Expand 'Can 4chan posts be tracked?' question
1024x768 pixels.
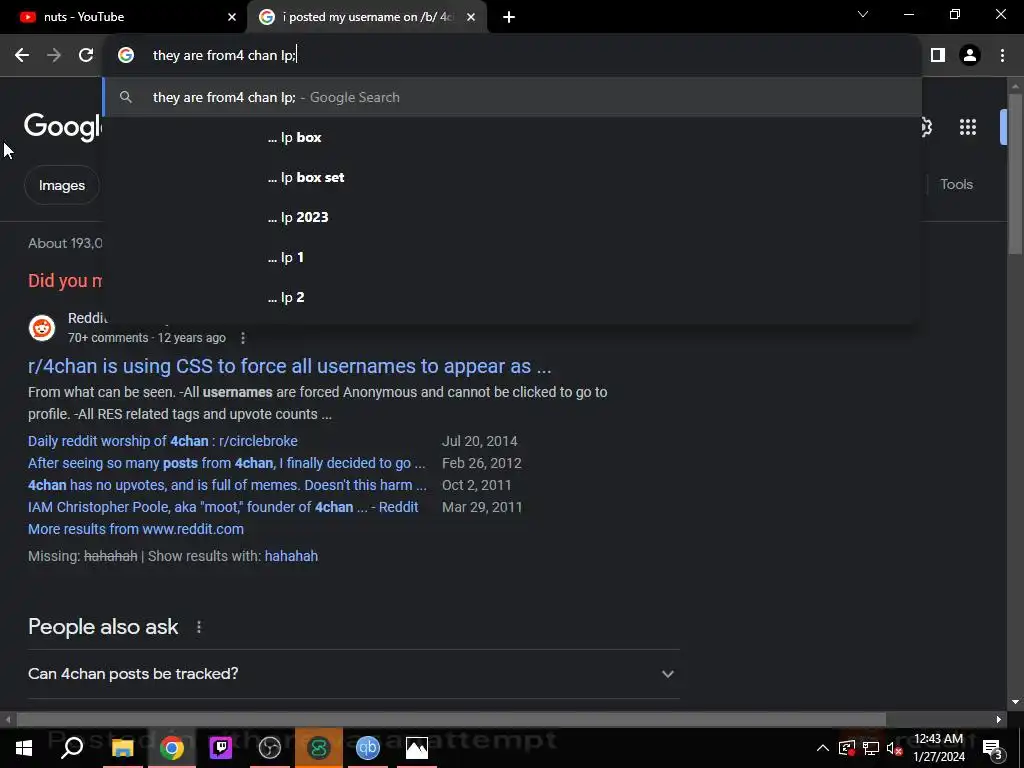point(353,674)
